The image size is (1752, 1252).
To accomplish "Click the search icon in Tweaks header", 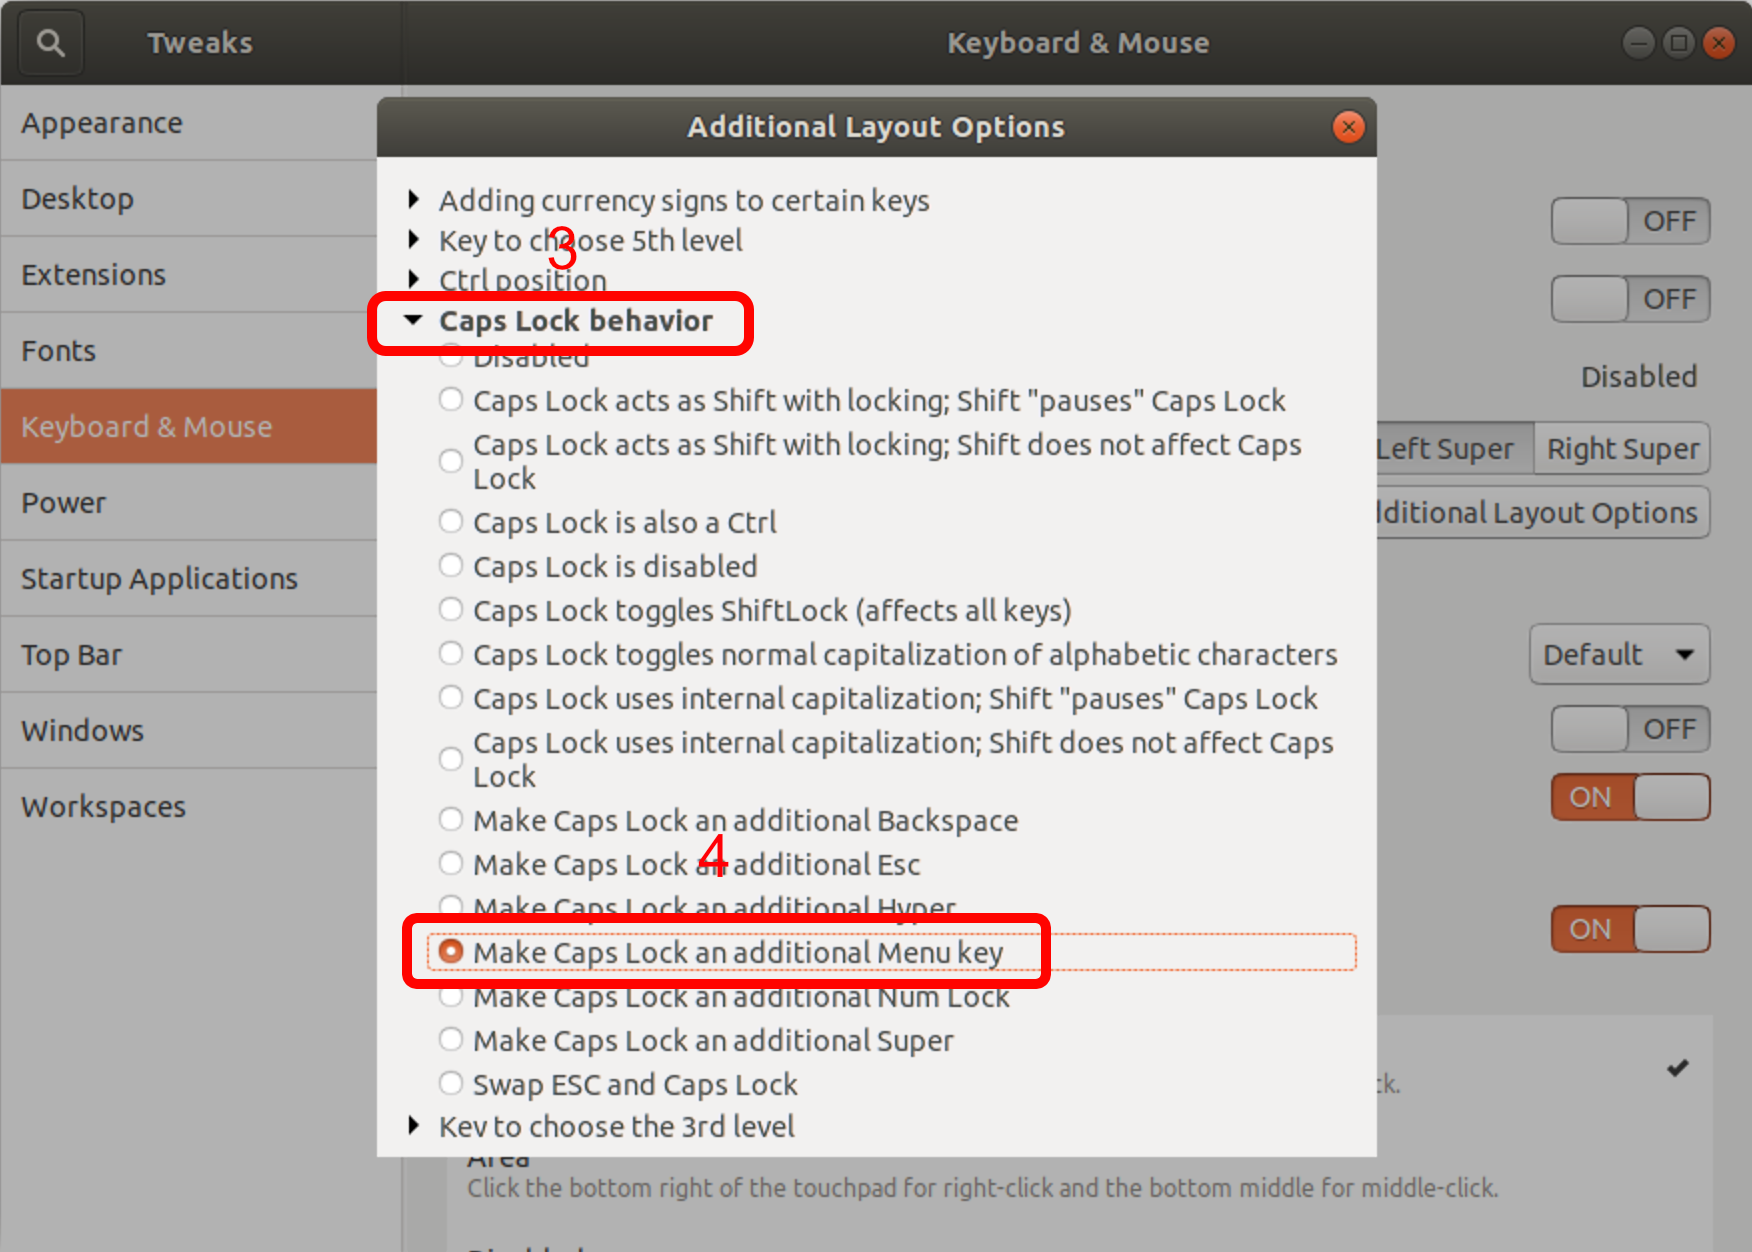I will tap(50, 43).
